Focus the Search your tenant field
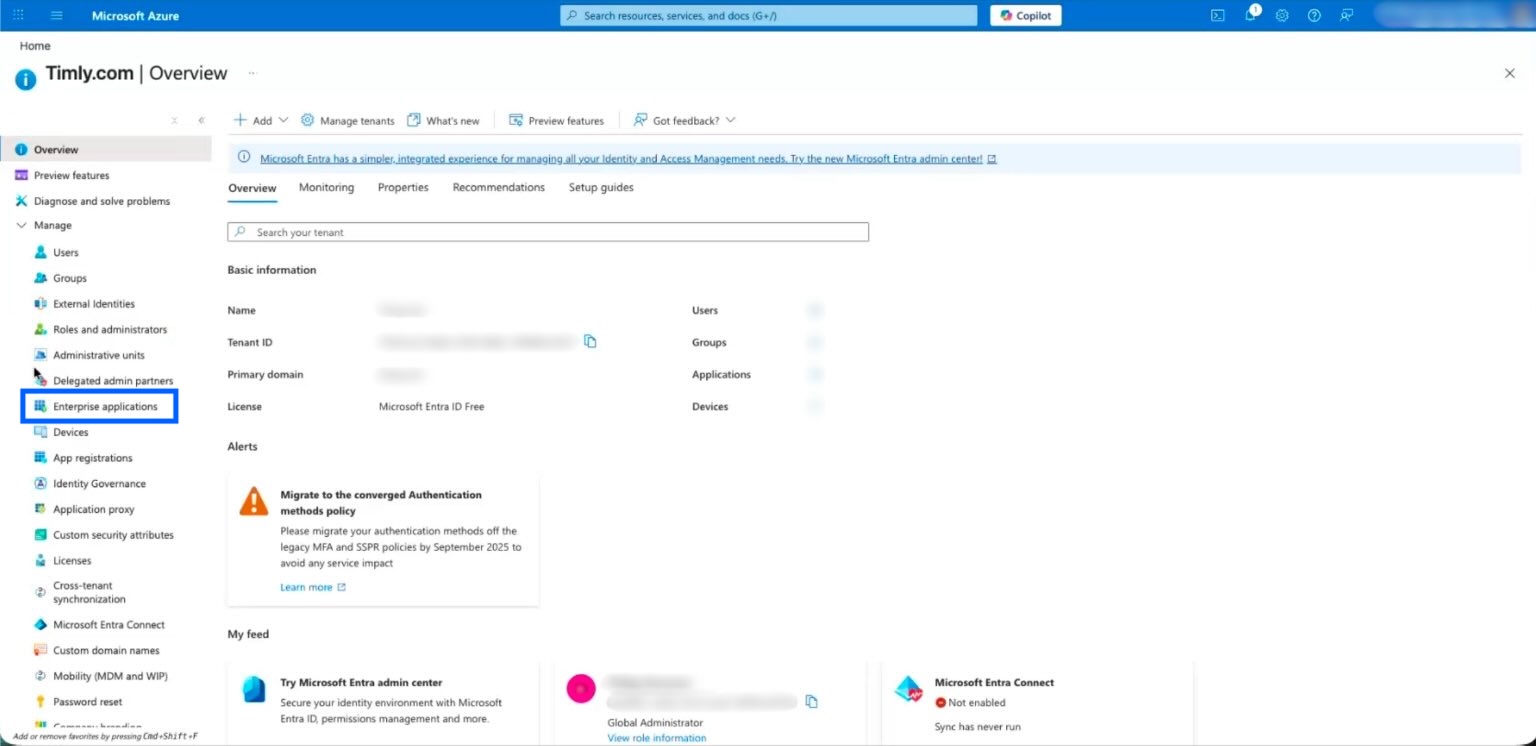The width and height of the screenshot is (1536, 746). (548, 232)
